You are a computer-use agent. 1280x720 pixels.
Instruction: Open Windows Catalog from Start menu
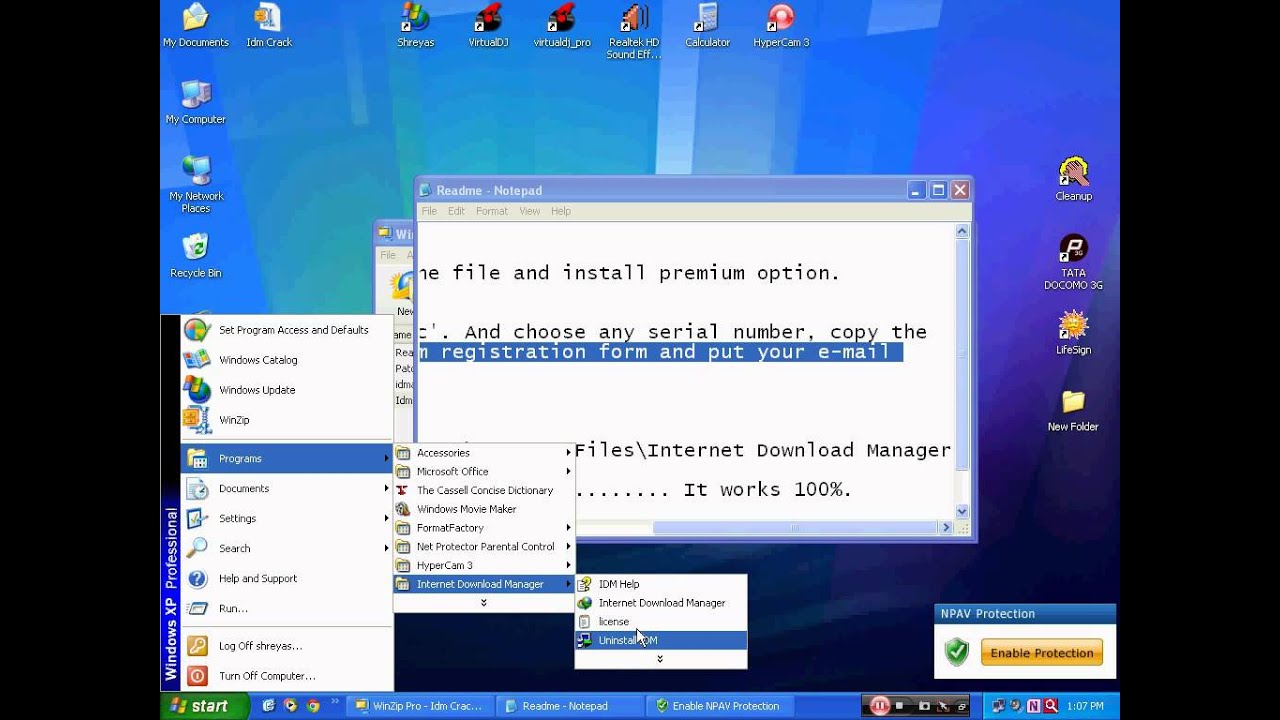286,360
